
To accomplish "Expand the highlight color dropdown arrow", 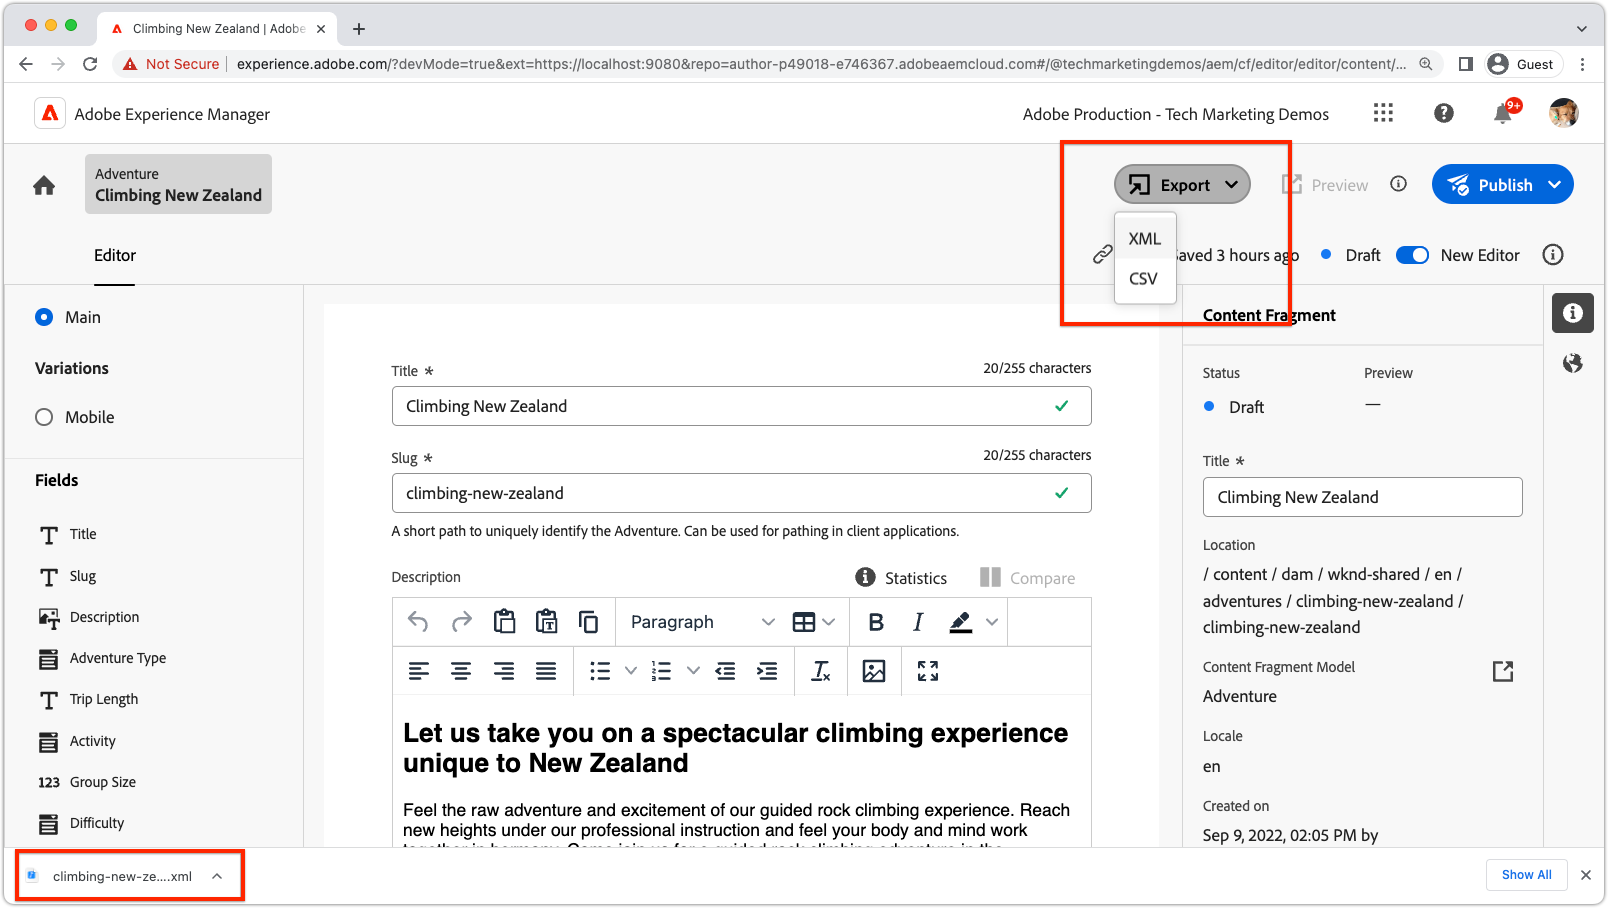I will tap(992, 622).
